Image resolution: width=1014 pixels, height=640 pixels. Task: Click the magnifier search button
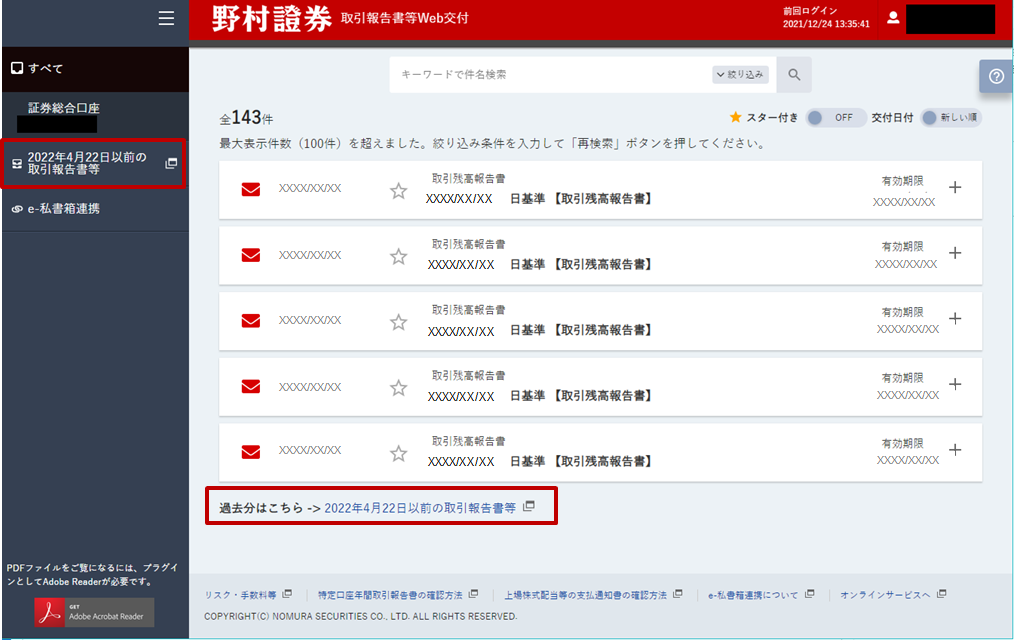[x=794, y=75]
